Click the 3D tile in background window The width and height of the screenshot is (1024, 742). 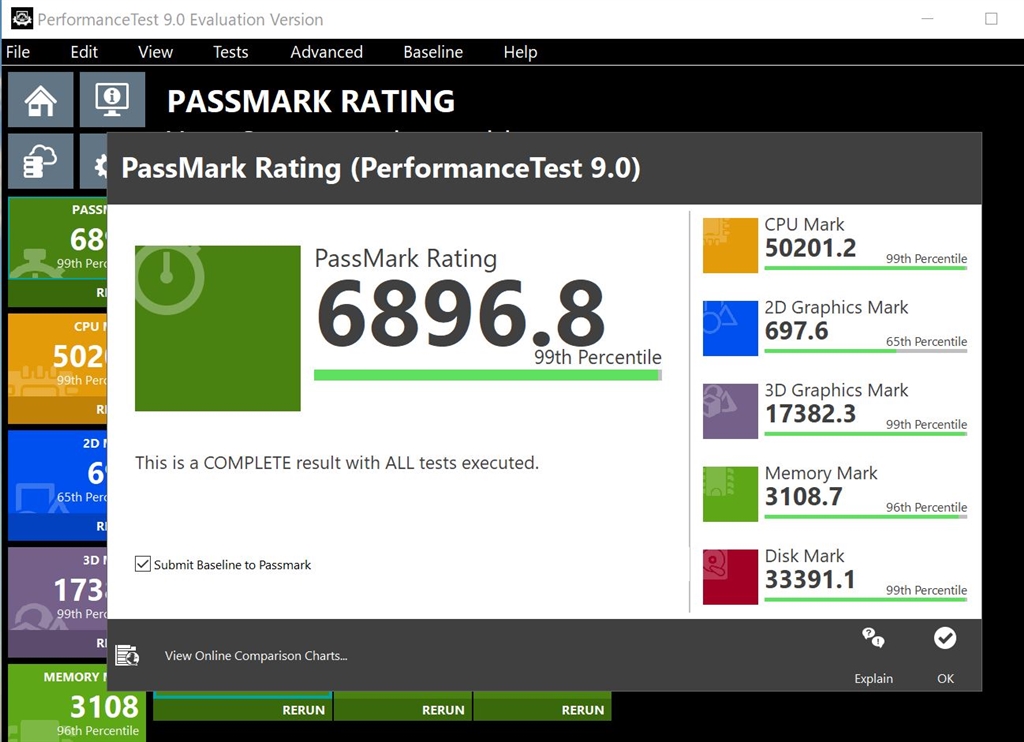(x=57, y=602)
